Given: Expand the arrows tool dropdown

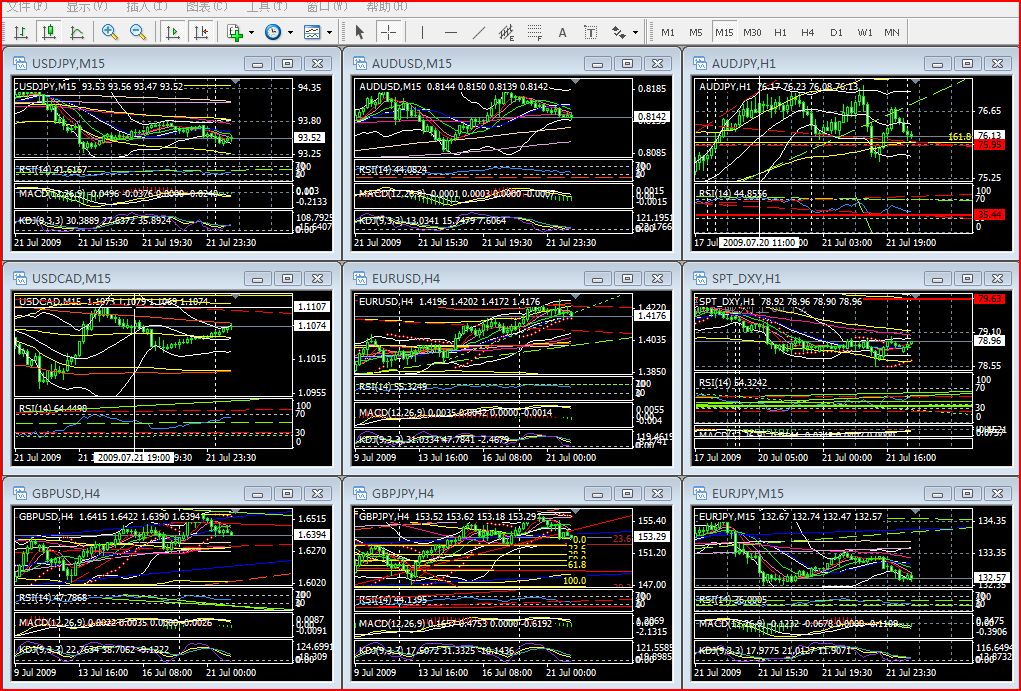Looking at the screenshot, I should click(636, 32).
